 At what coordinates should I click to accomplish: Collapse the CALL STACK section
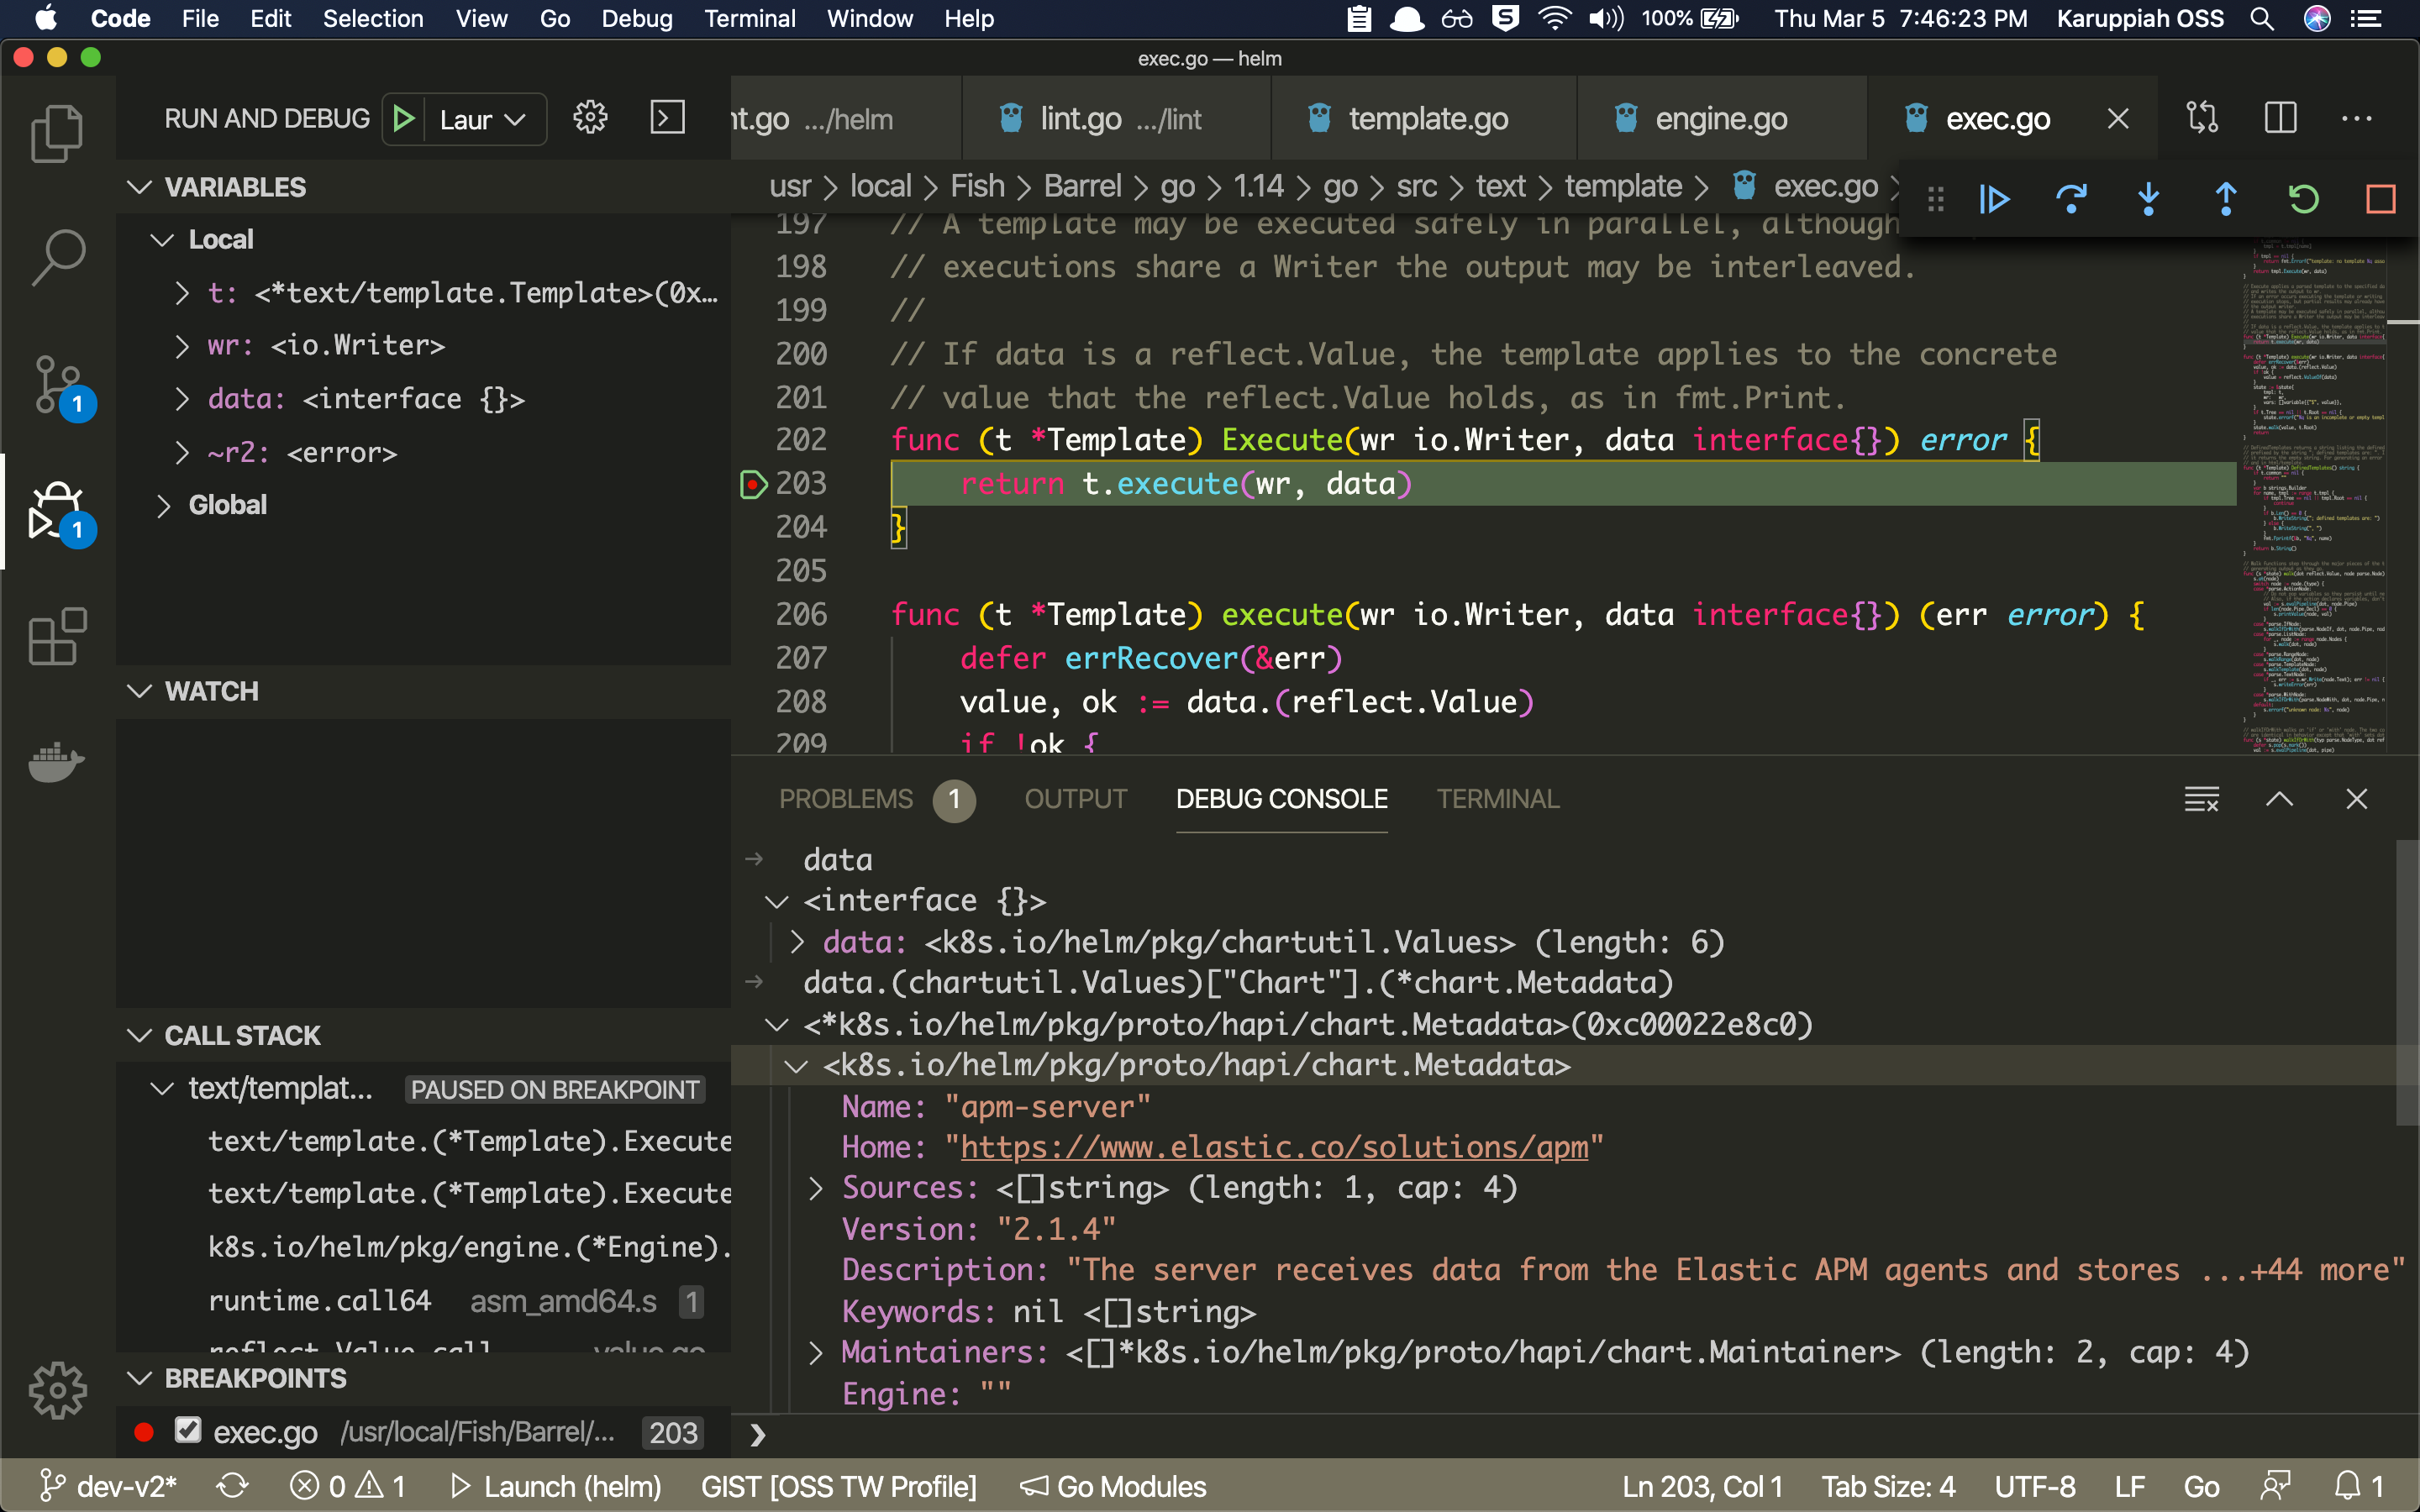click(140, 1035)
